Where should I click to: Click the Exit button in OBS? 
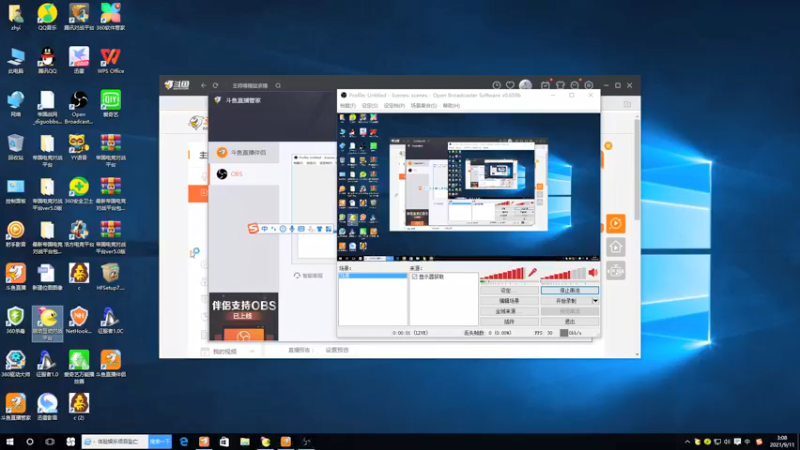pyautogui.click(x=570, y=322)
